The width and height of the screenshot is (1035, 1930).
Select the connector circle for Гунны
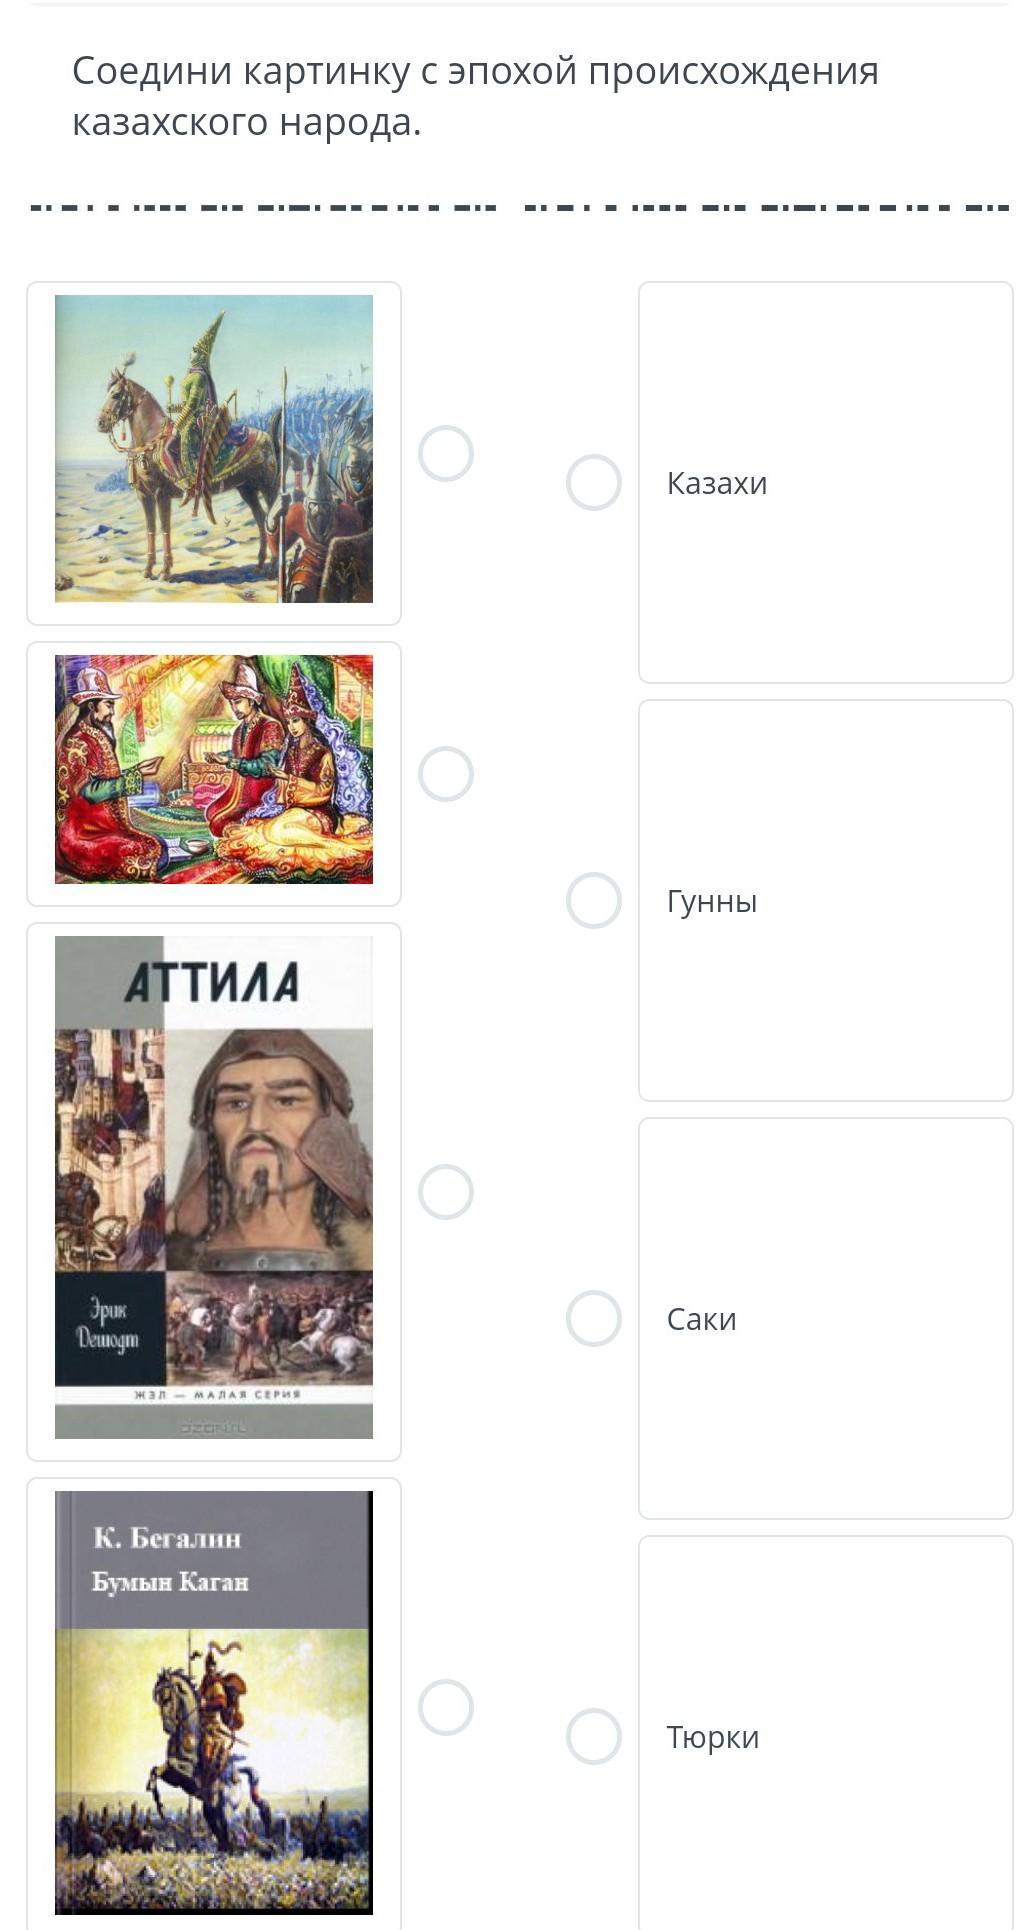pos(594,901)
